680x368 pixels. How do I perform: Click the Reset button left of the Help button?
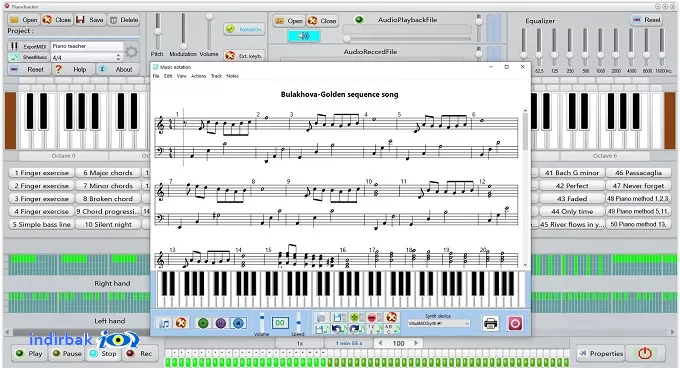[x=29, y=69]
